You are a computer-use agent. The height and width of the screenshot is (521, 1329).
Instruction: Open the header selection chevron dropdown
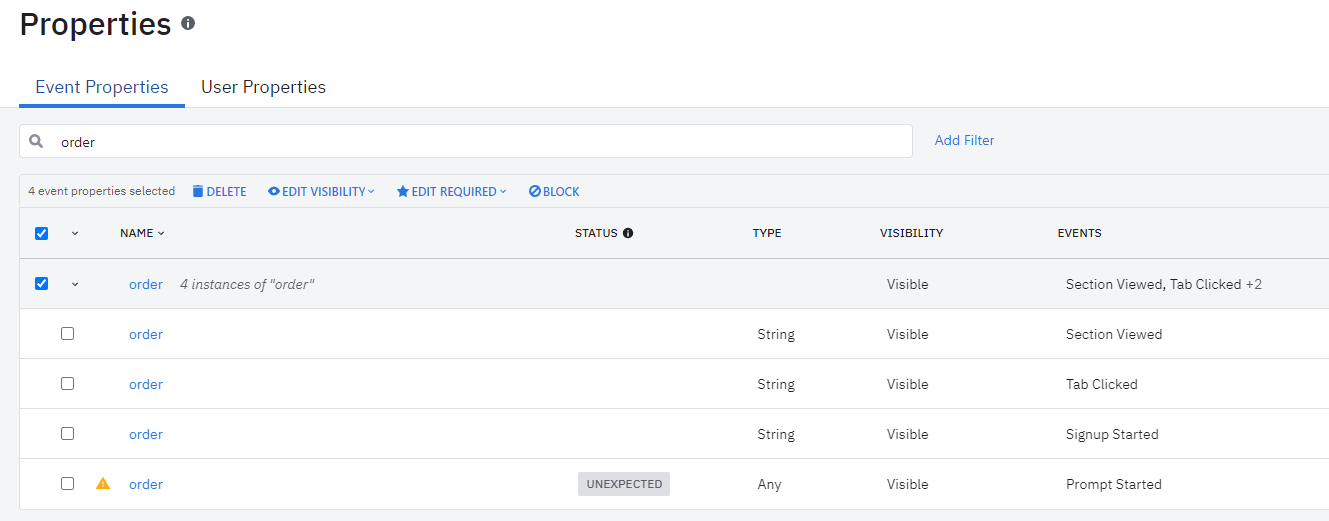(74, 233)
